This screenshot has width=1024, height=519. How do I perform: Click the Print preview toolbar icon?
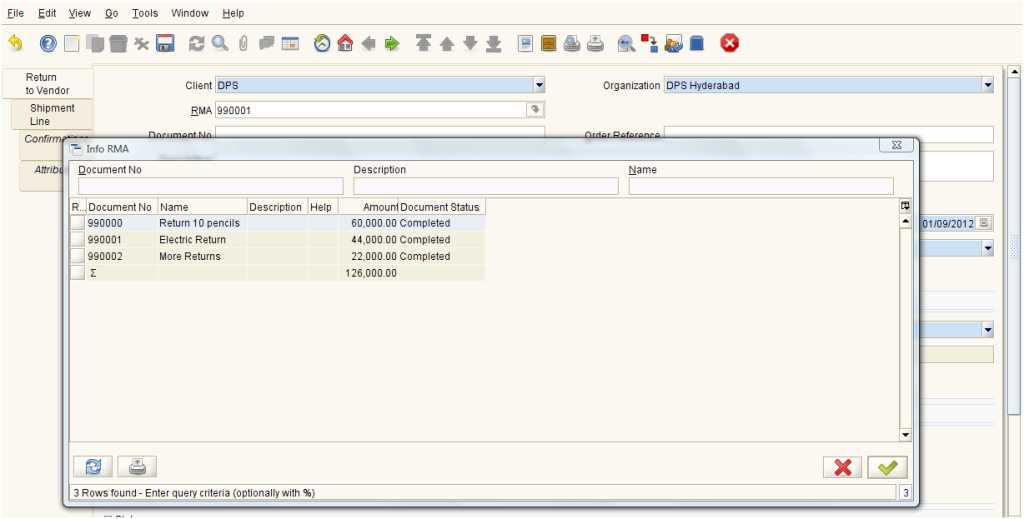coord(572,44)
